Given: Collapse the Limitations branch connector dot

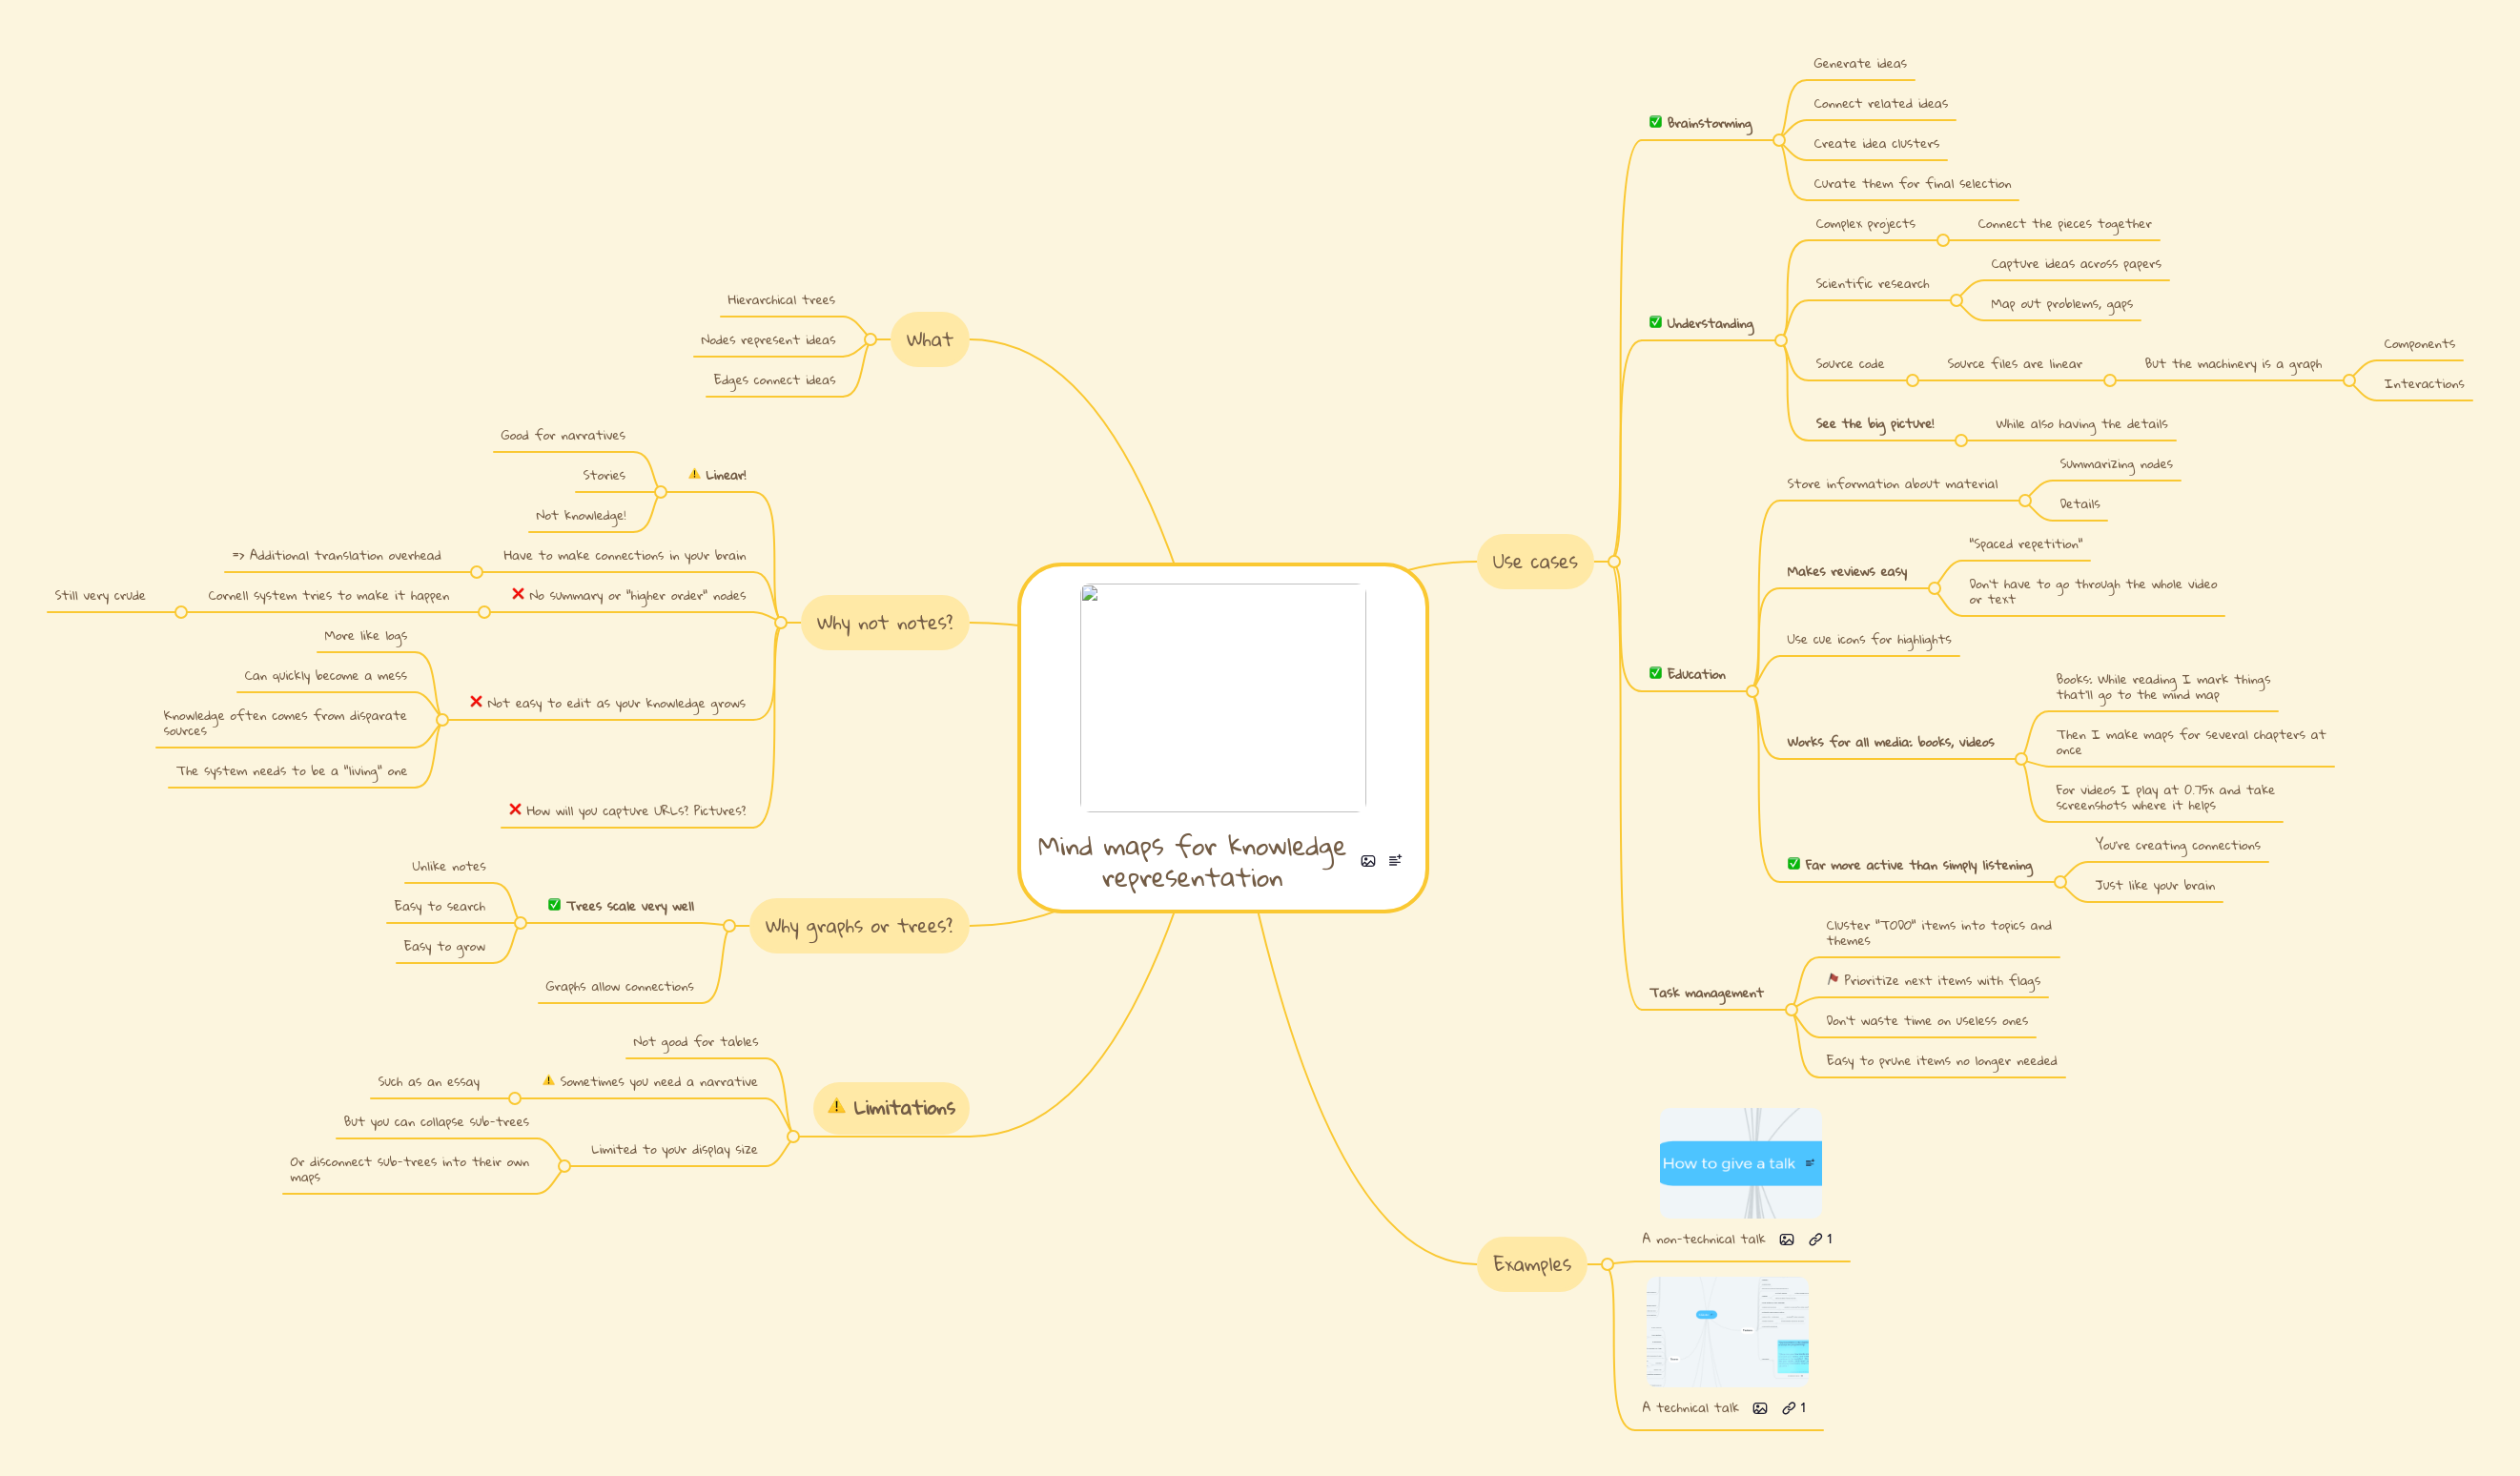Looking at the screenshot, I should coord(793,1135).
